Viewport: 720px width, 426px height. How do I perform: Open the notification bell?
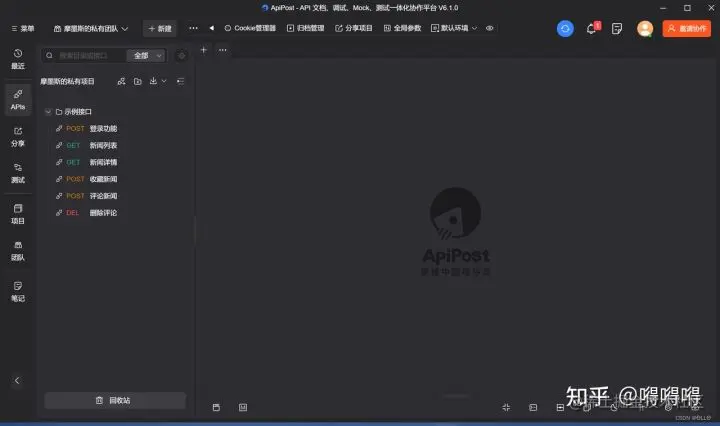pyautogui.click(x=592, y=28)
